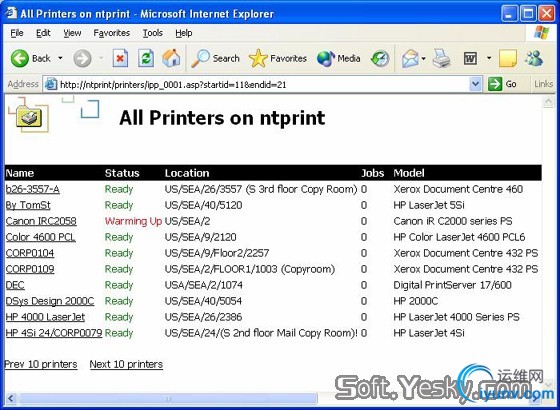560x410 pixels.
Task: Open printer link Color 4600 PCL
Action: pos(40,237)
